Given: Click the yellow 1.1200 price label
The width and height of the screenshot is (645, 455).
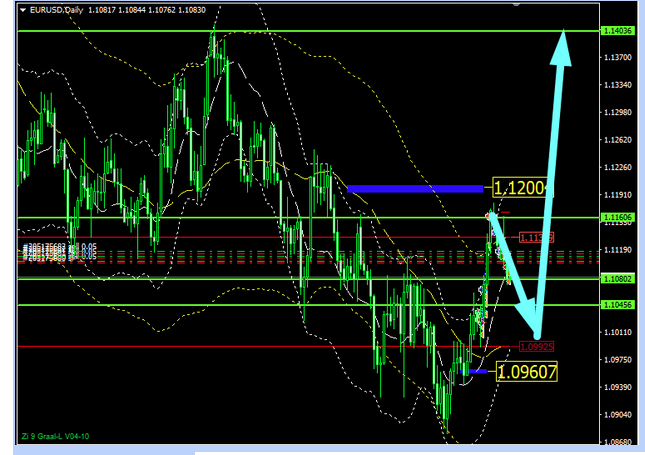Looking at the screenshot, I should [x=522, y=188].
